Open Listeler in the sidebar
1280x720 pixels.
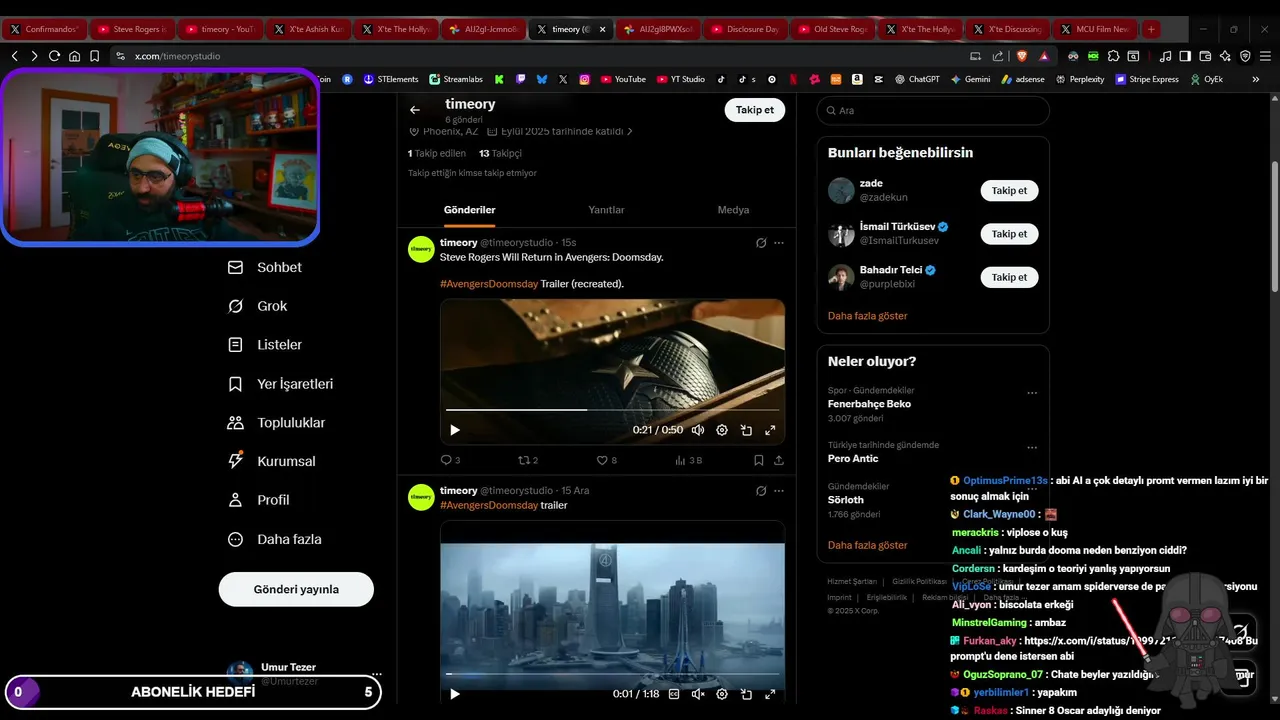pos(265,345)
